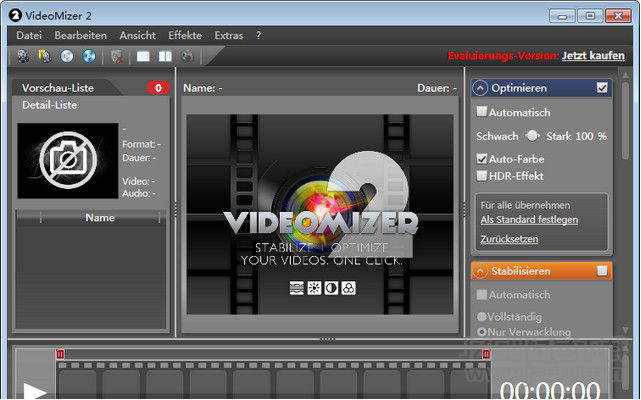This screenshot has width=641, height=400.
Task: Click the Name column header
Action: click(100, 218)
